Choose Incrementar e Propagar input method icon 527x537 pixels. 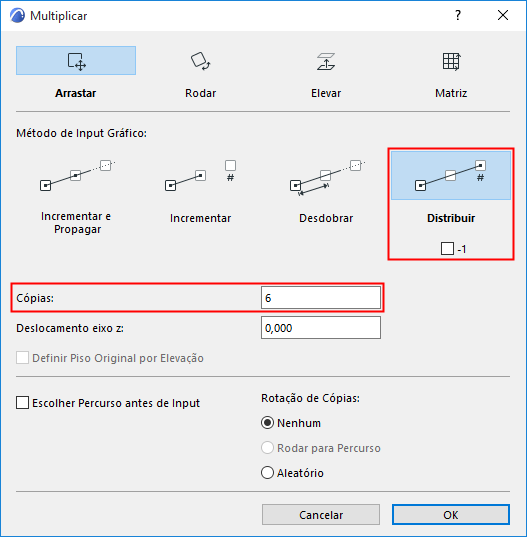pyautogui.click(x=77, y=175)
